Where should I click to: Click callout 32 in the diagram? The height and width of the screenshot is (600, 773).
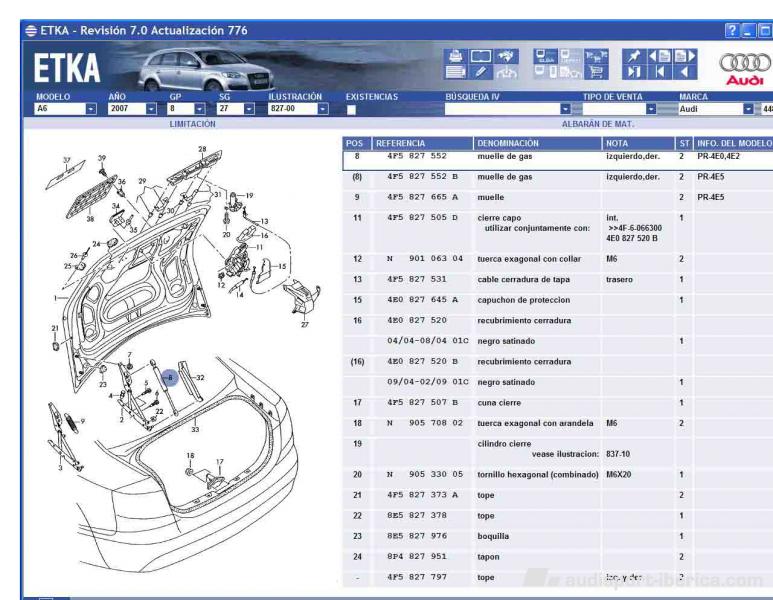[x=200, y=378]
